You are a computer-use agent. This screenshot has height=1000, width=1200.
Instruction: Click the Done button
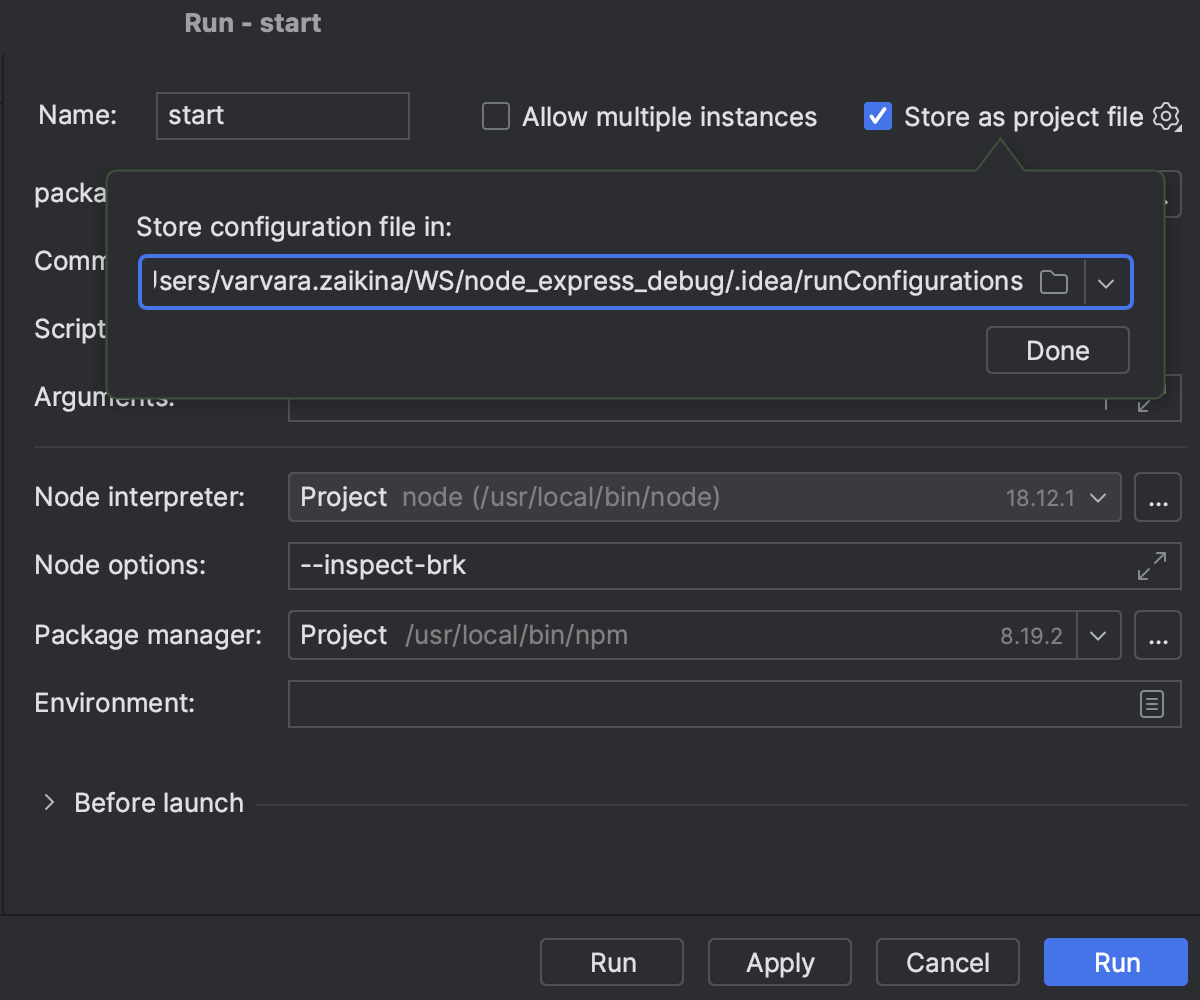click(1057, 350)
